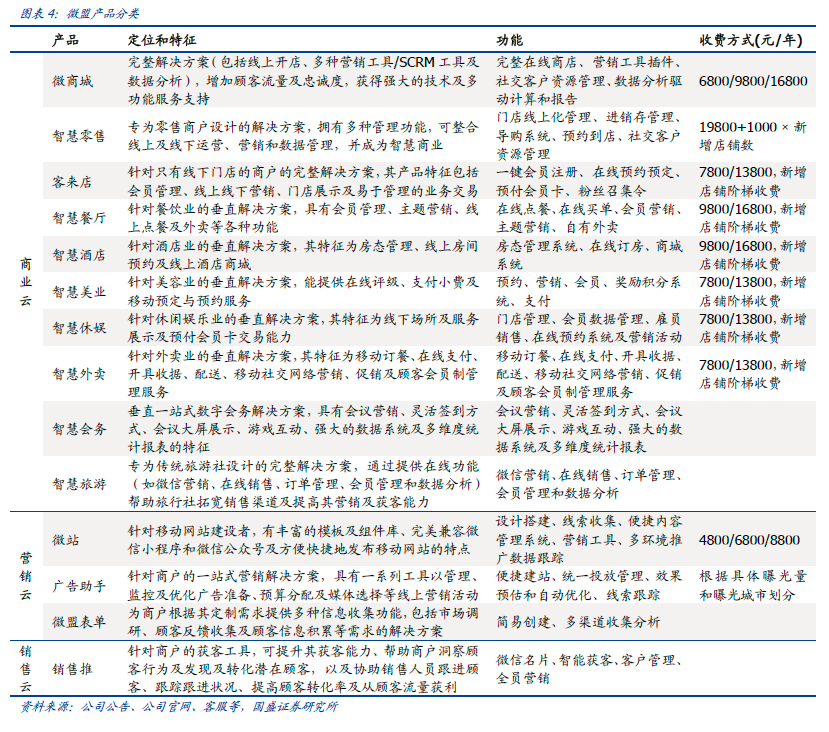Select the 智慧零售 product cell

[79, 136]
